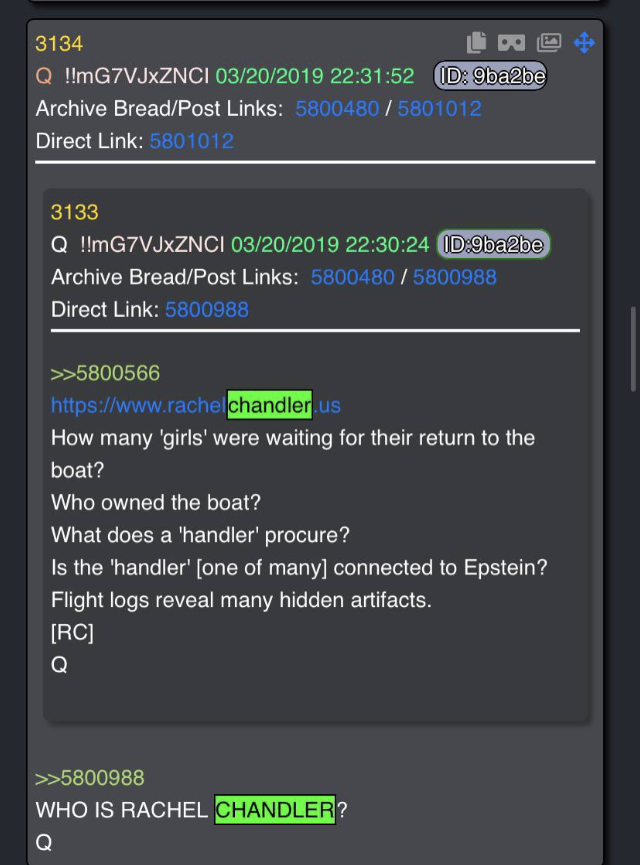Click the highlighted CHANDLER search match
This screenshot has height=865, width=640.
275,810
